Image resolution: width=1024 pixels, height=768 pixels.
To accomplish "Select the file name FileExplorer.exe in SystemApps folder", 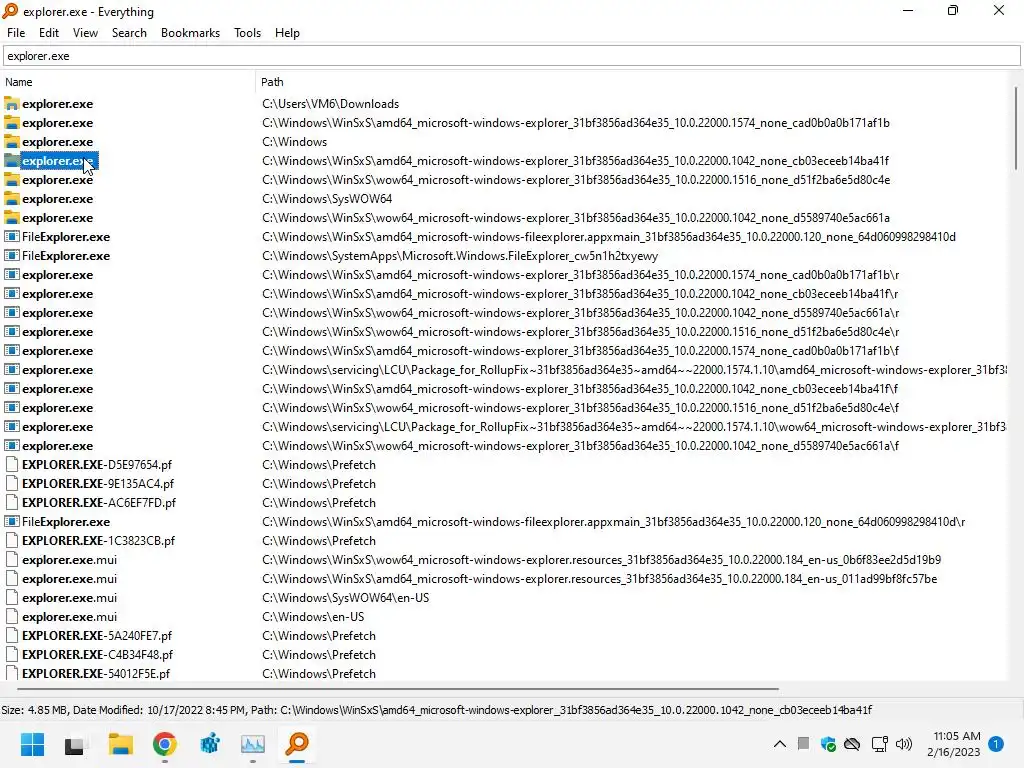I will coord(66,256).
